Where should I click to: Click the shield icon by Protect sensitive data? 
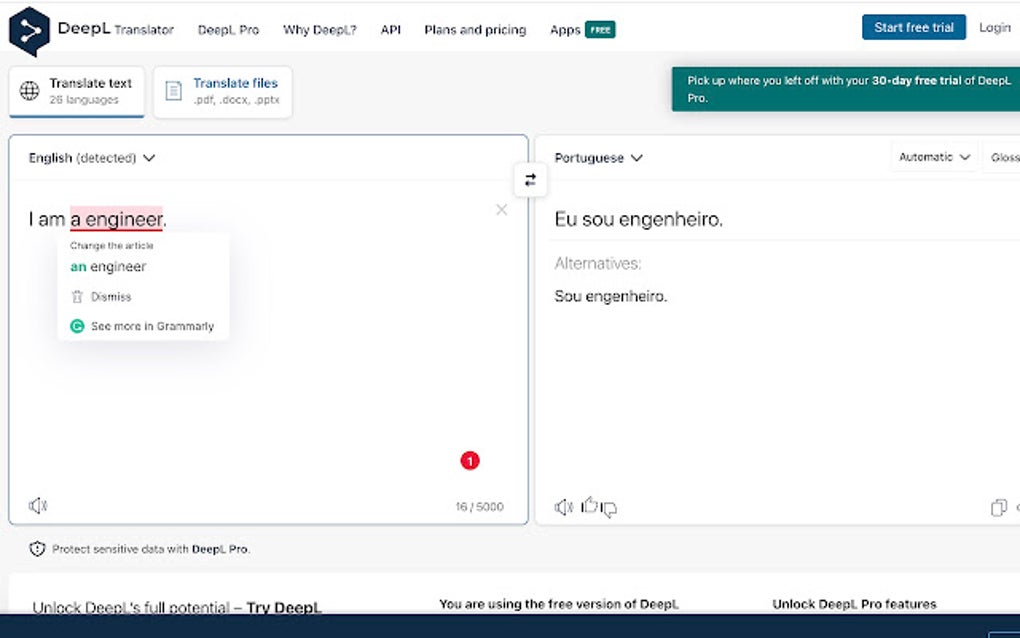(37, 549)
